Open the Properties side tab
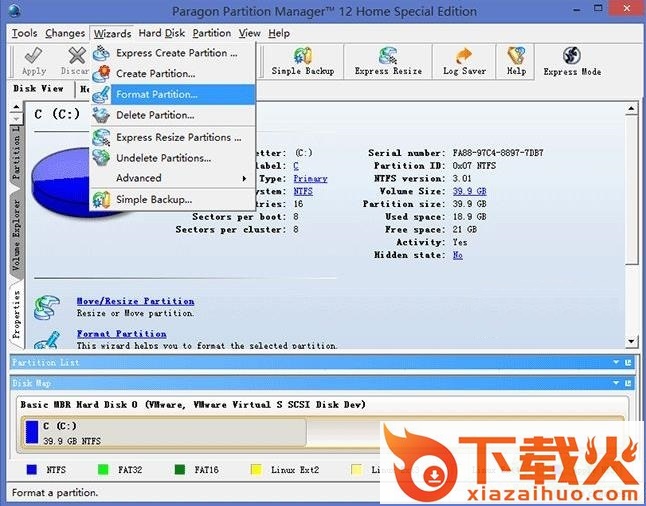This screenshot has width=646, height=506. pyautogui.click(x=16, y=314)
